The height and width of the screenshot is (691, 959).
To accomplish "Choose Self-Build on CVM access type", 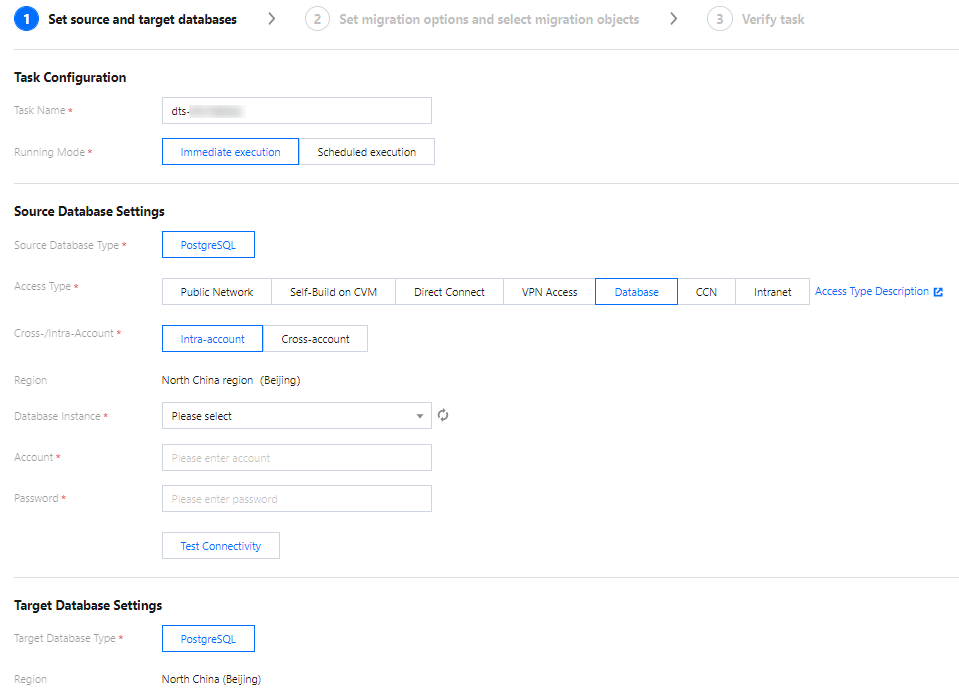I will click(x=333, y=292).
